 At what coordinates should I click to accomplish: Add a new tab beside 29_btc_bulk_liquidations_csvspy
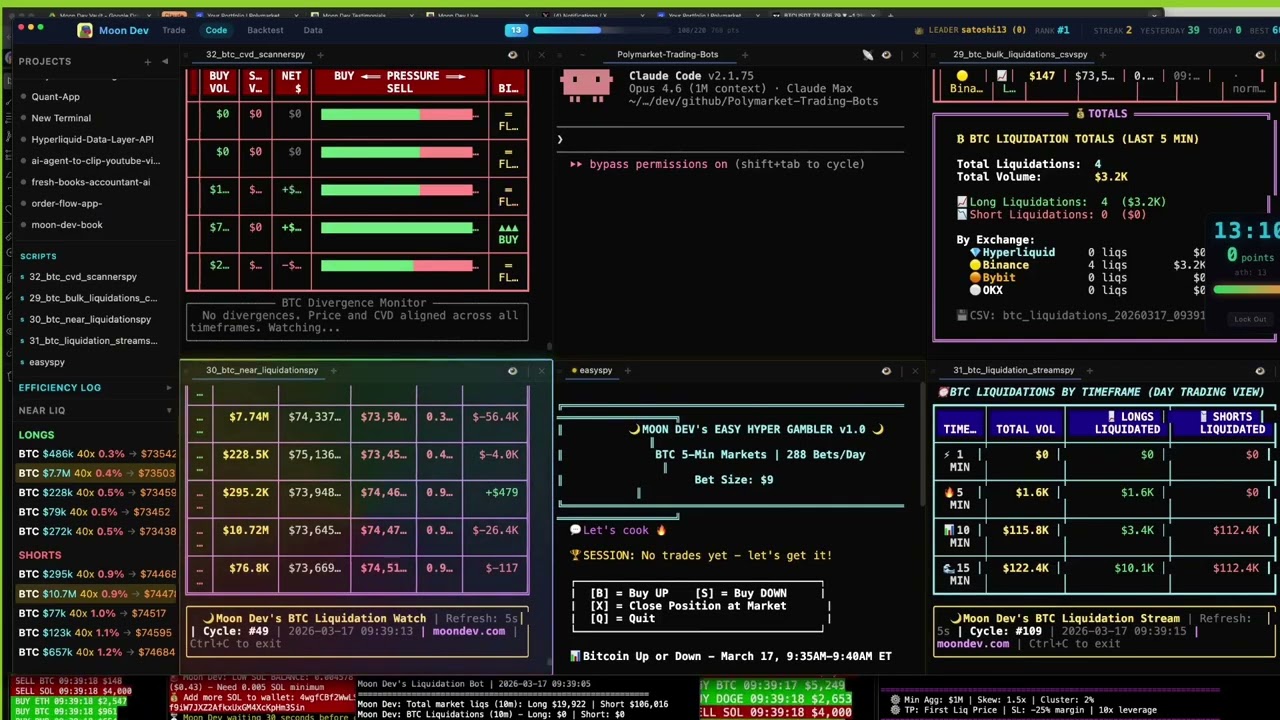coord(1104,54)
